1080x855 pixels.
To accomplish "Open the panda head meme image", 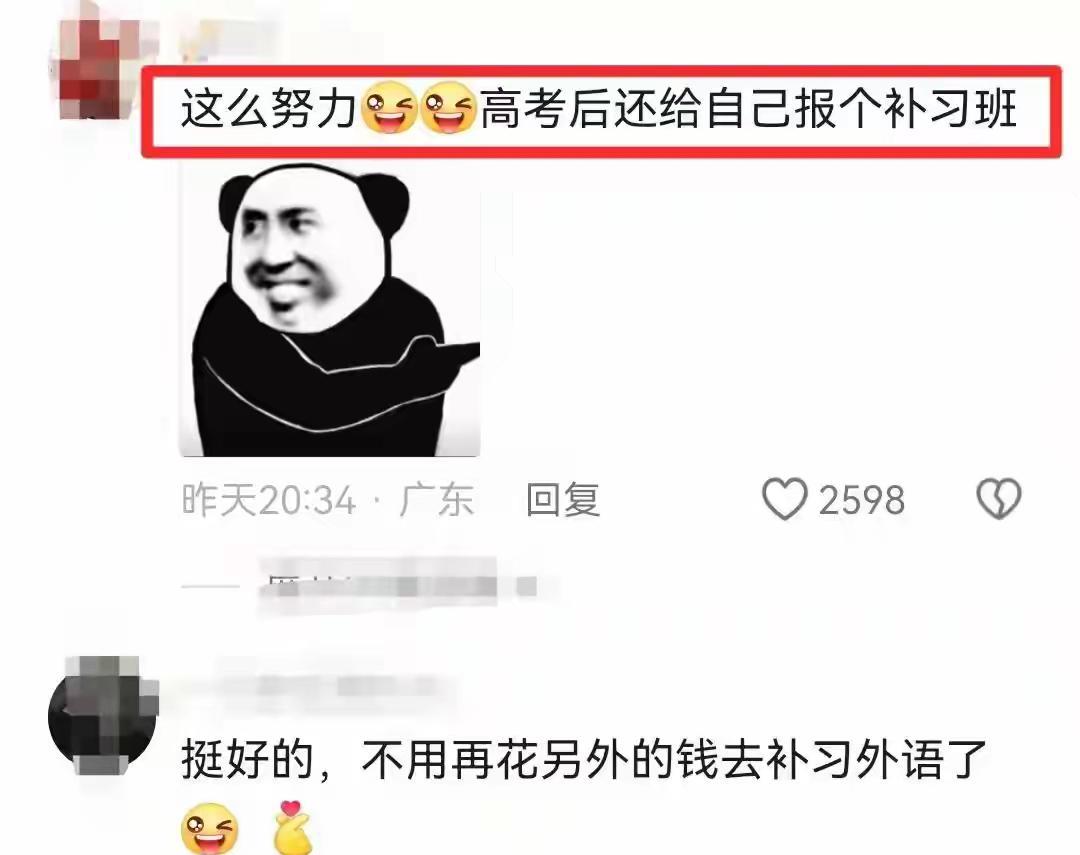I will (330, 309).
